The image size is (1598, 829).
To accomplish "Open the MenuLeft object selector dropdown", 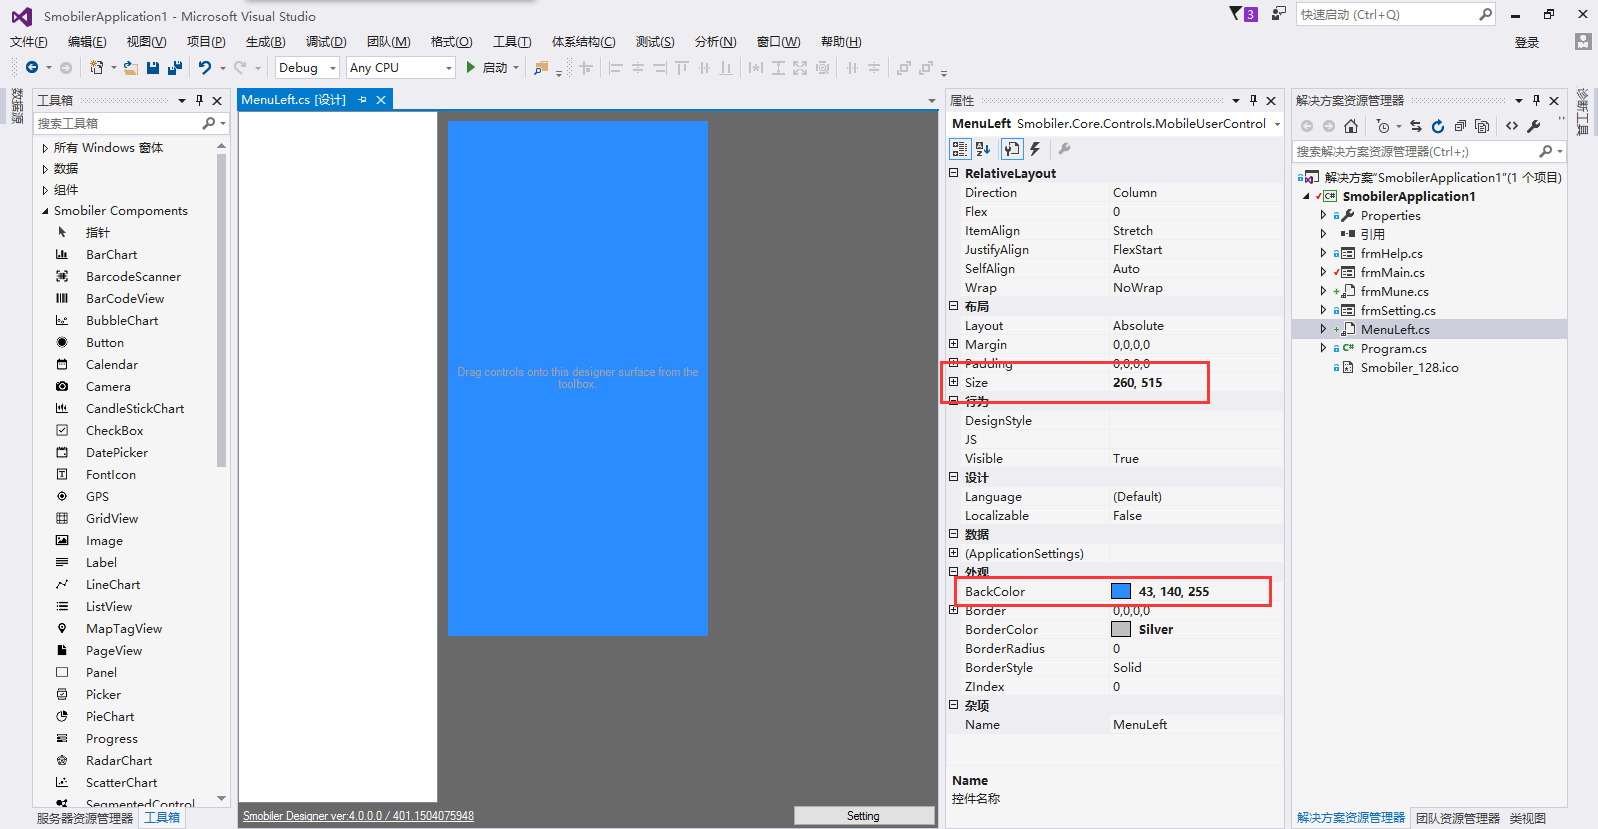I will pyautogui.click(x=1277, y=124).
